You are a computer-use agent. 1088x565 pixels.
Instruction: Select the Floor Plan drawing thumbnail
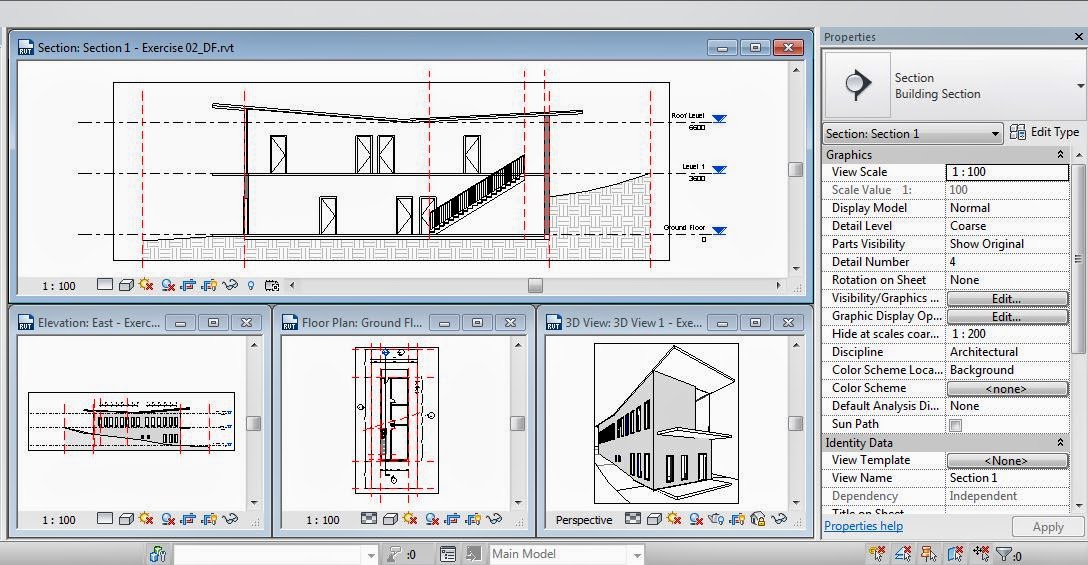(x=396, y=421)
